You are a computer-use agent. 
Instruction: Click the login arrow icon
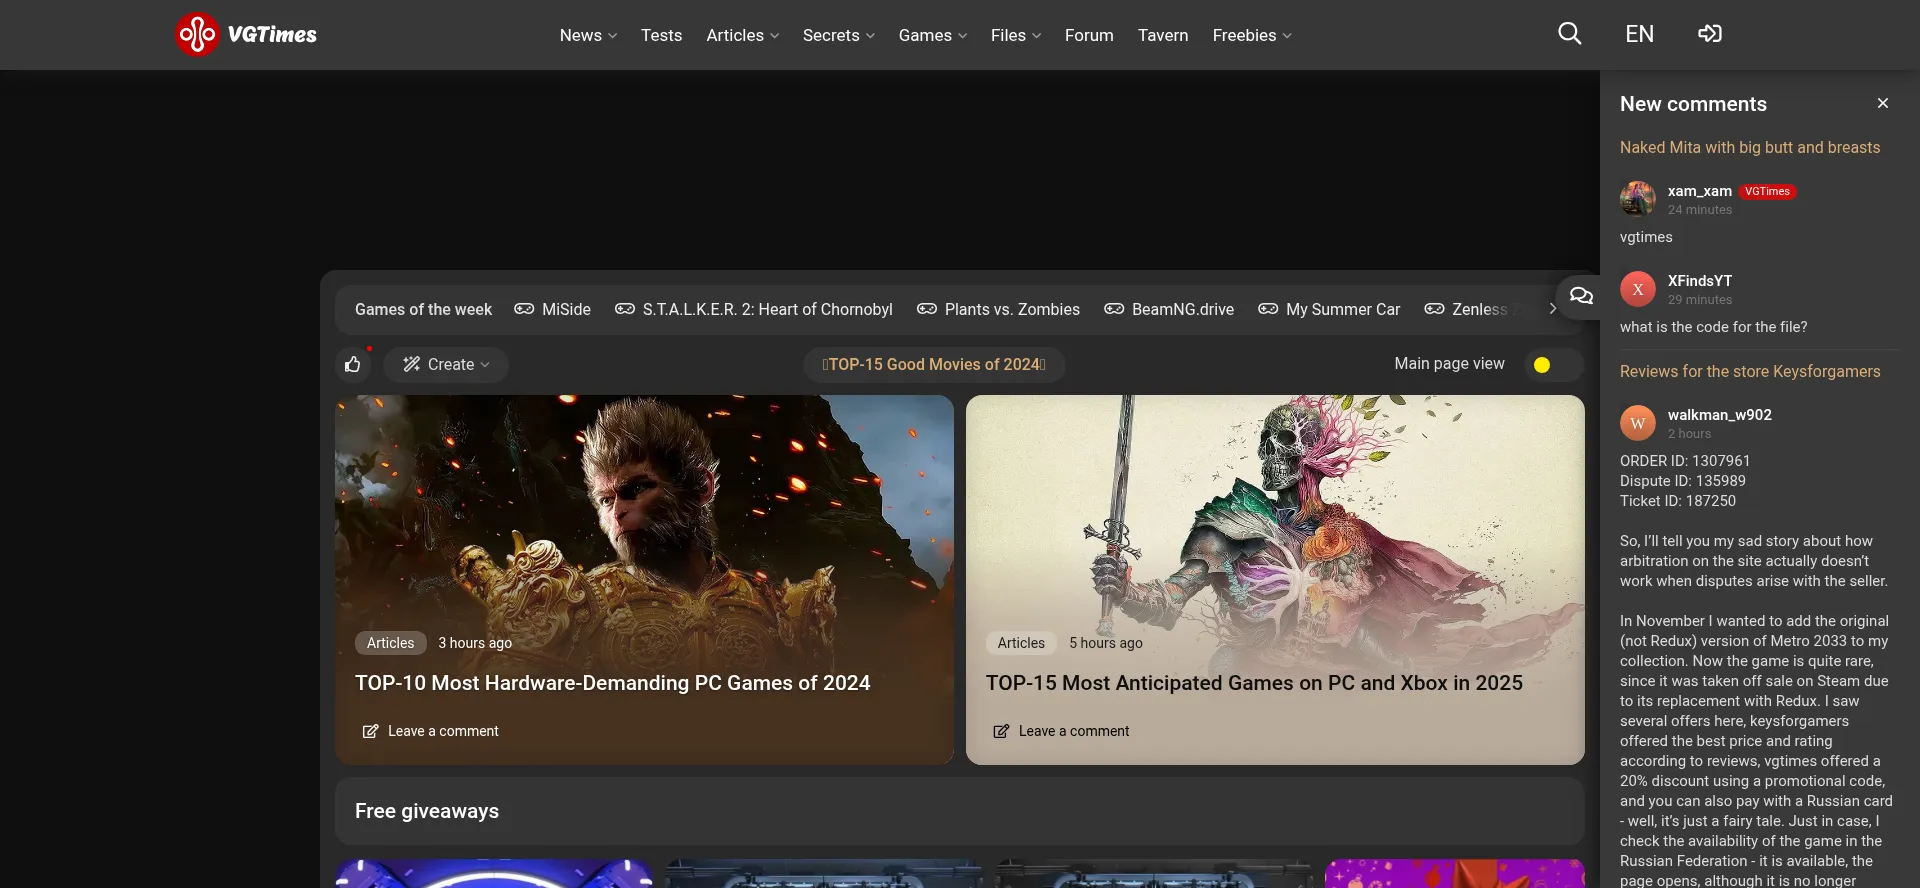[1710, 34]
